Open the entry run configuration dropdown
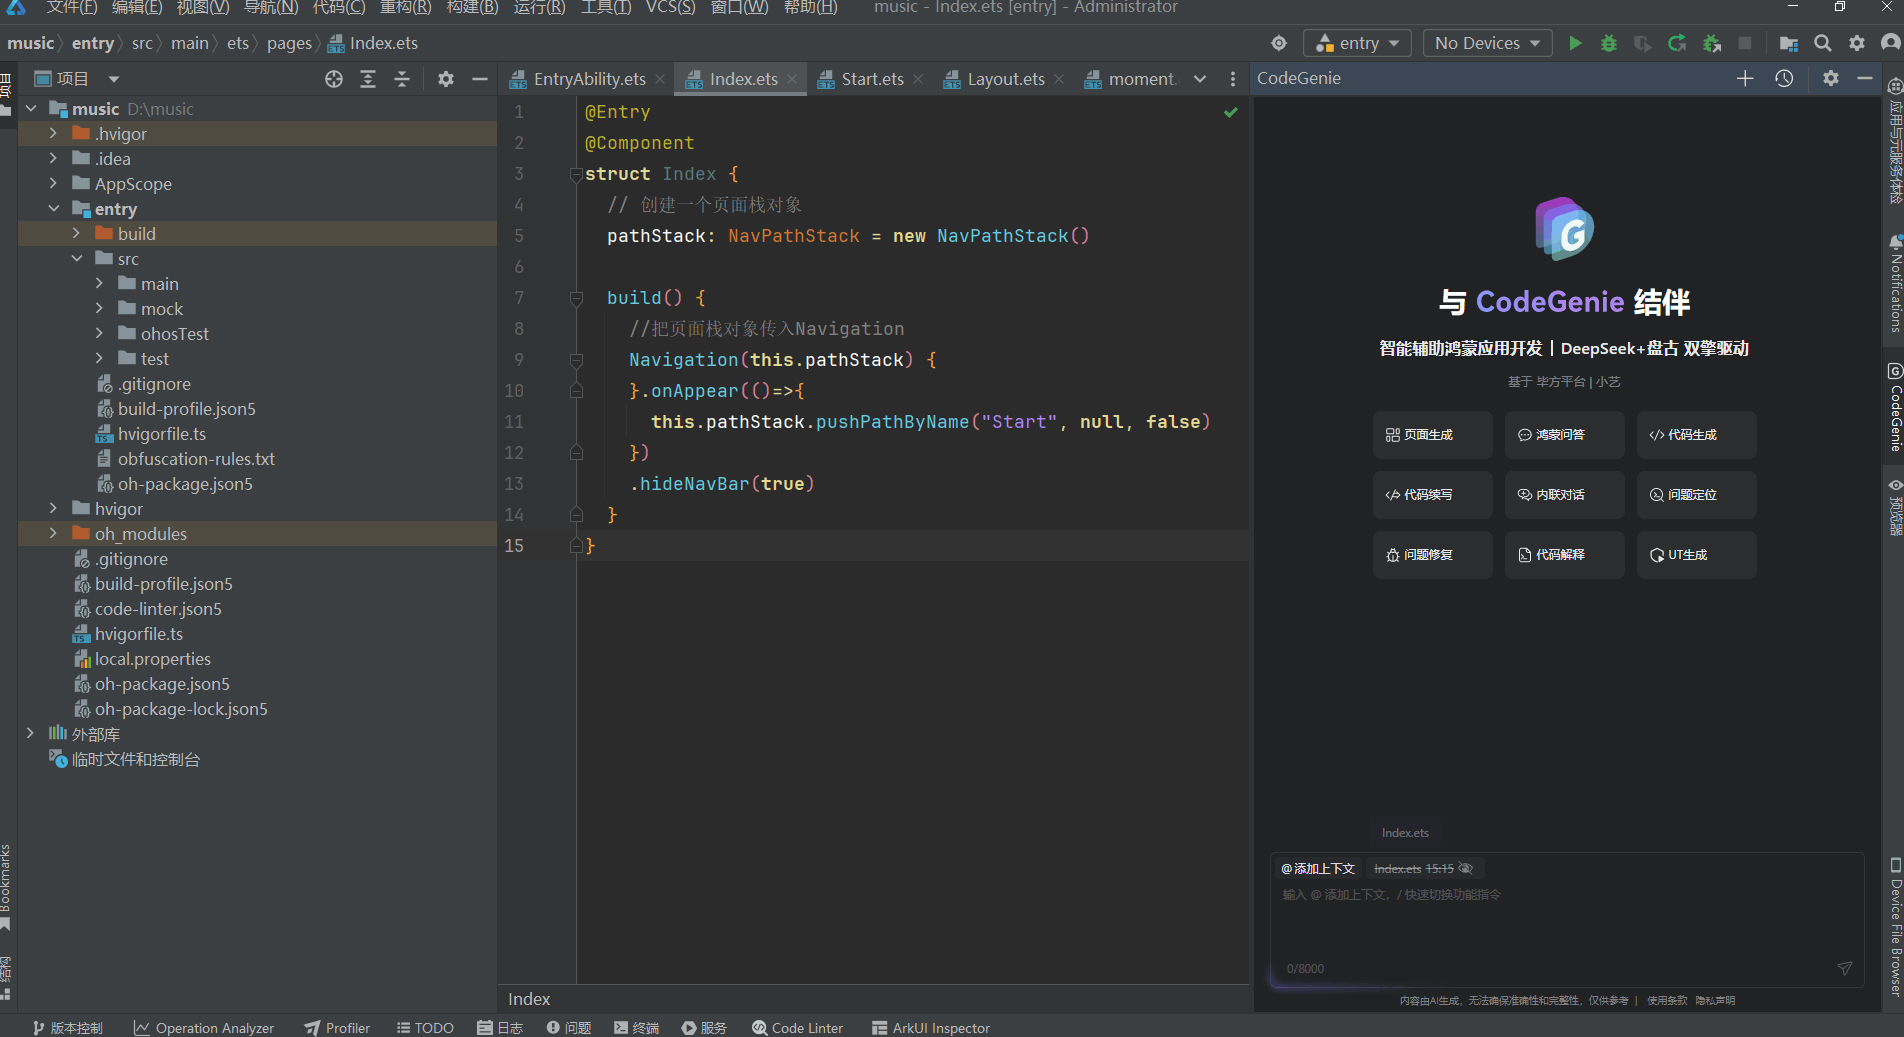1904x1037 pixels. [x=1357, y=43]
